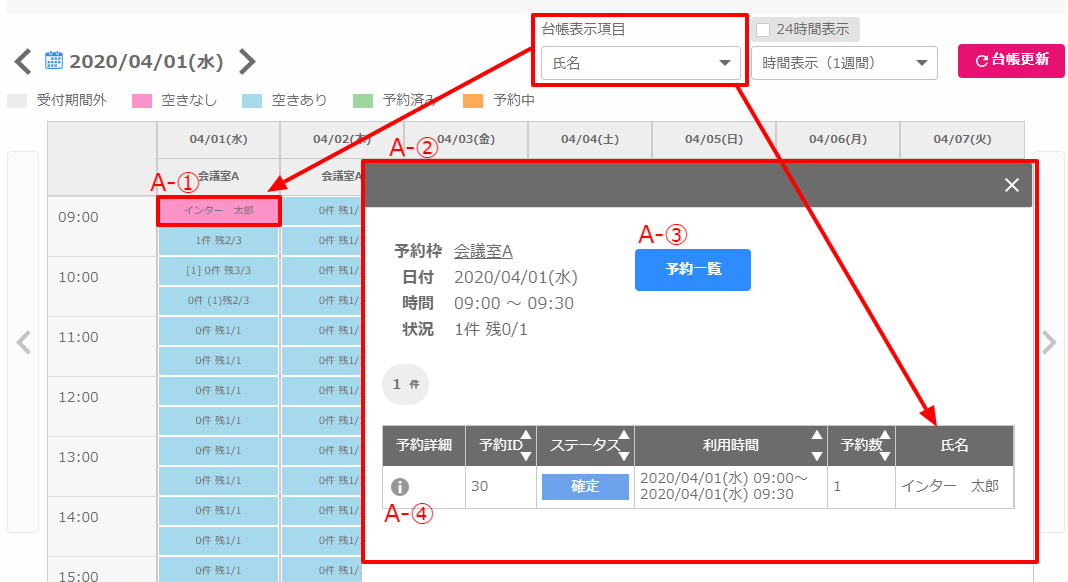Sort by ステータス column arrows

pyautogui.click(x=624, y=445)
